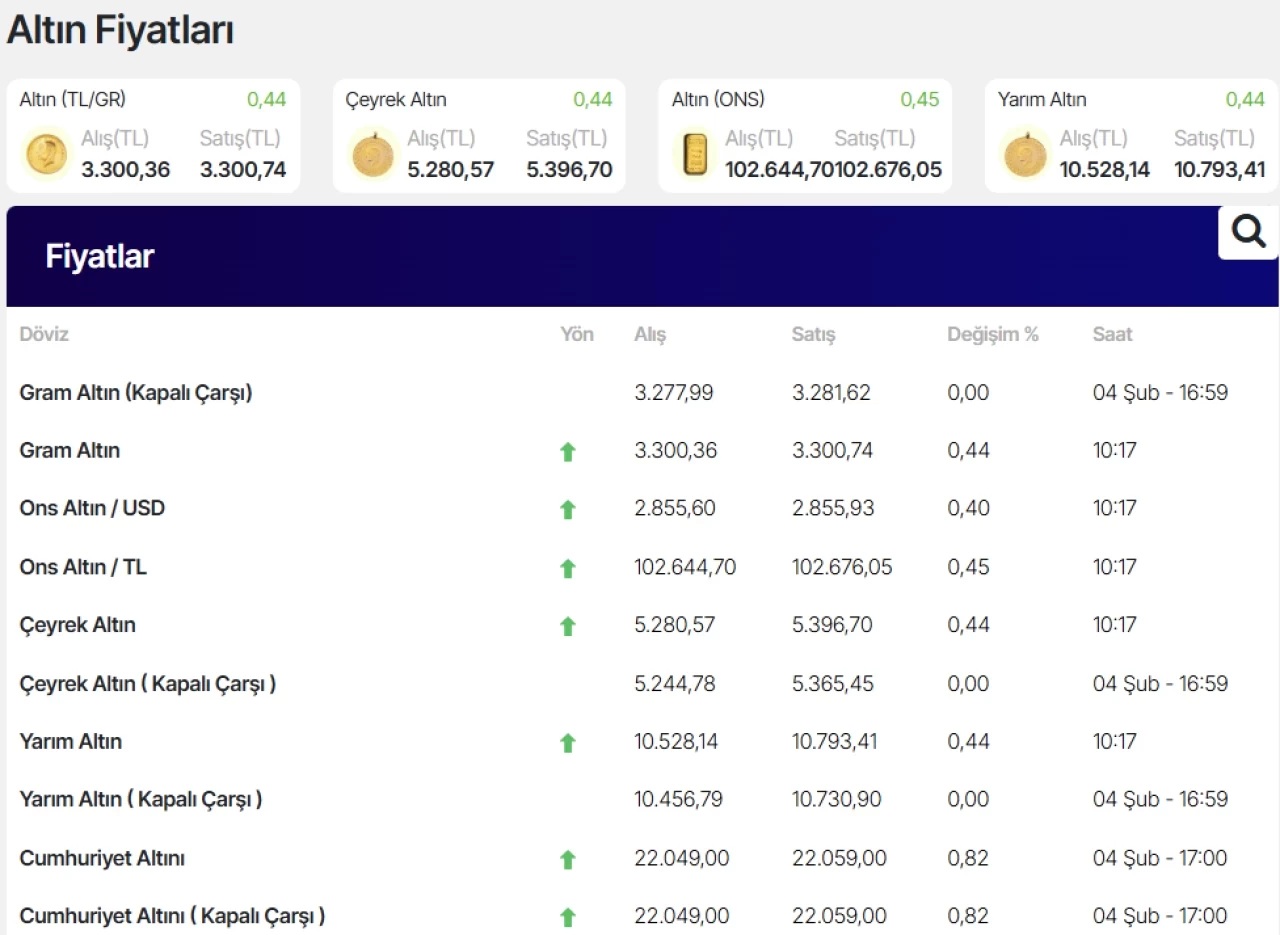Open Cumhuriyet Altını ( Kapalı Çarşı ) entry
1280x935 pixels.
[x=172, y=916]
